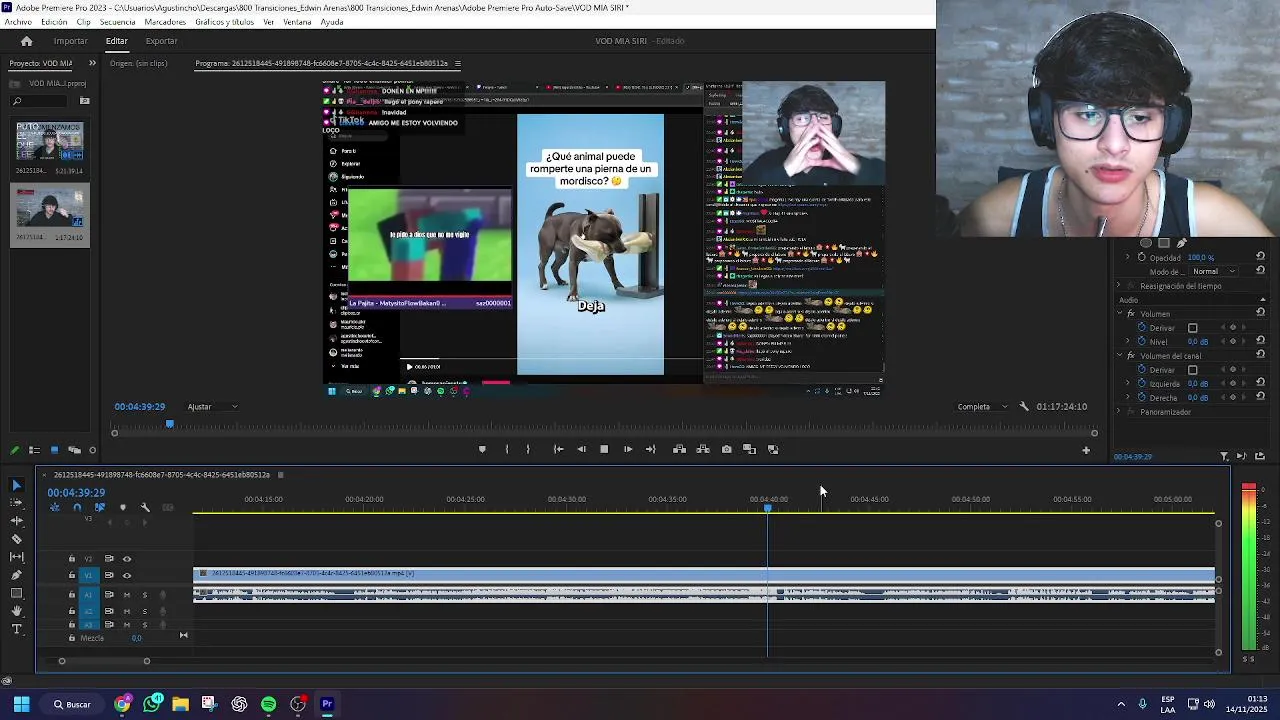Toggle V1 track output eye
The image size is (1280, 720).
pyautogui.click(x=126, y=575)
